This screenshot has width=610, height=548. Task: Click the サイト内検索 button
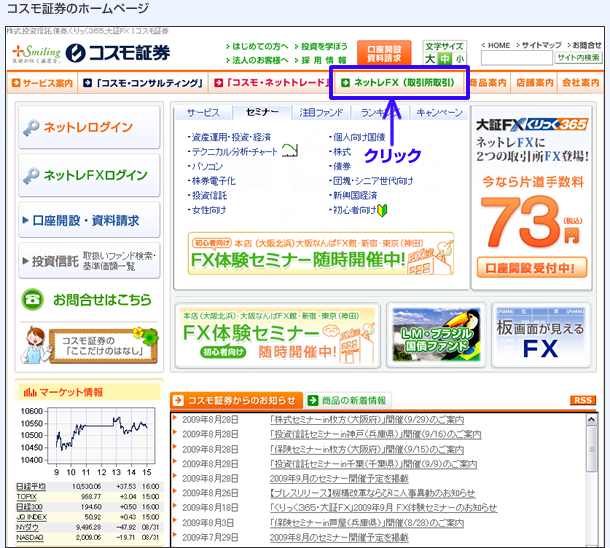pos(578,58)
